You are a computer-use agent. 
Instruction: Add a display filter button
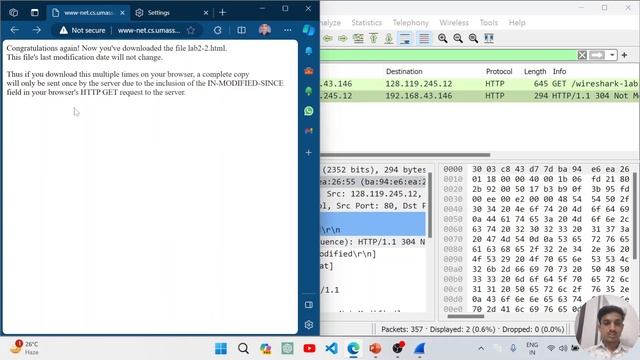(624, 55)
